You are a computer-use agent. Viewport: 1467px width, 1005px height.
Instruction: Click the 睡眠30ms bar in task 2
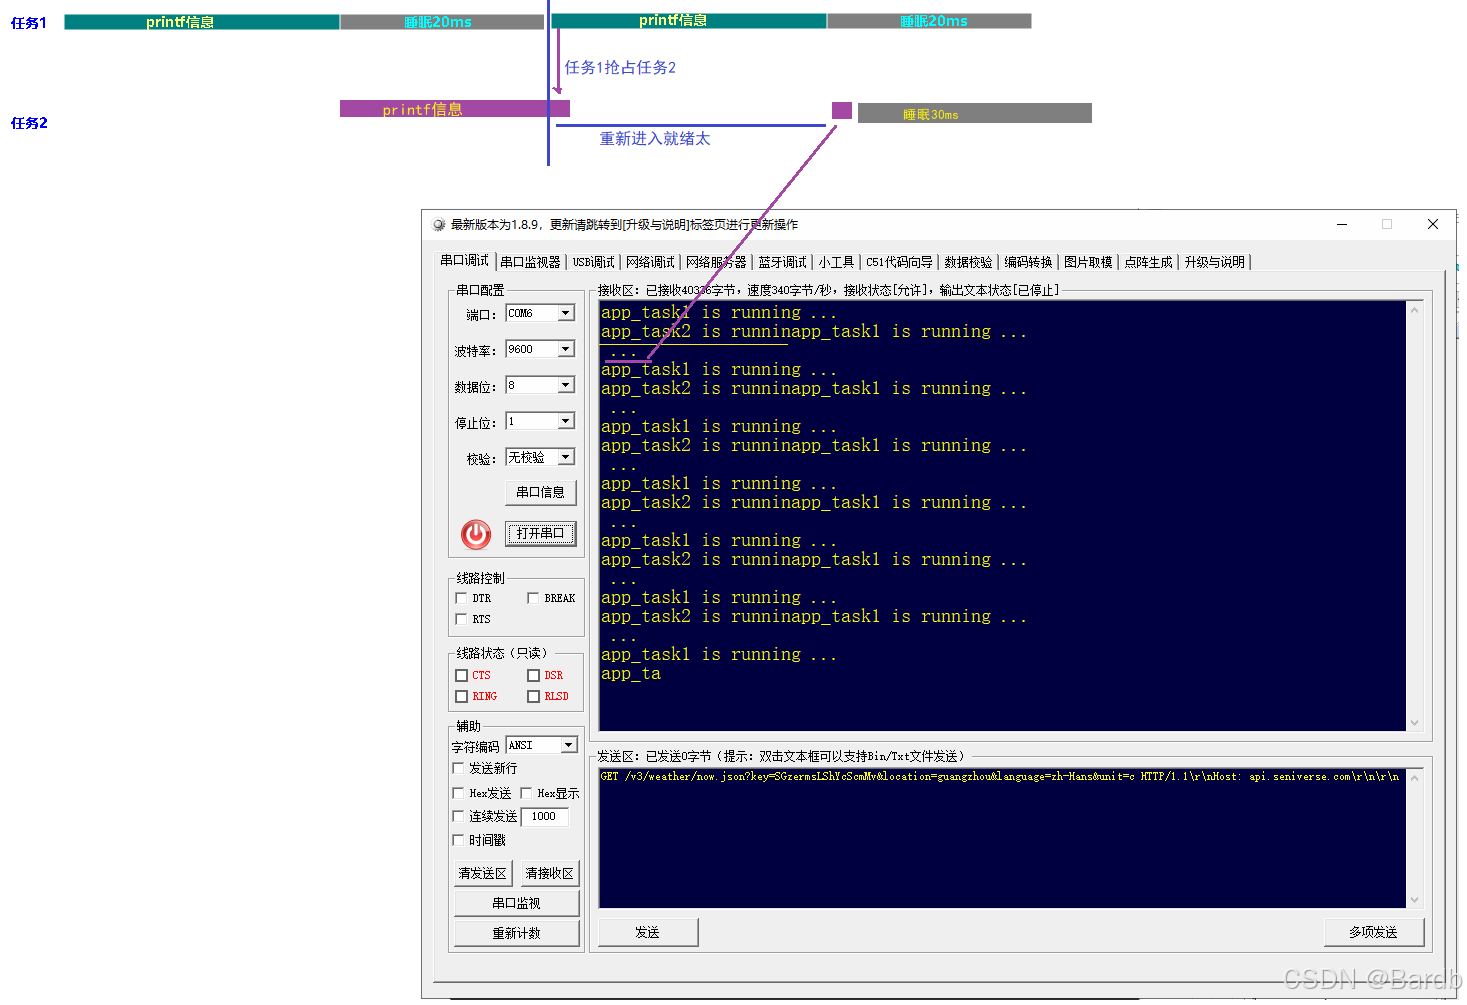coord(975,113)
